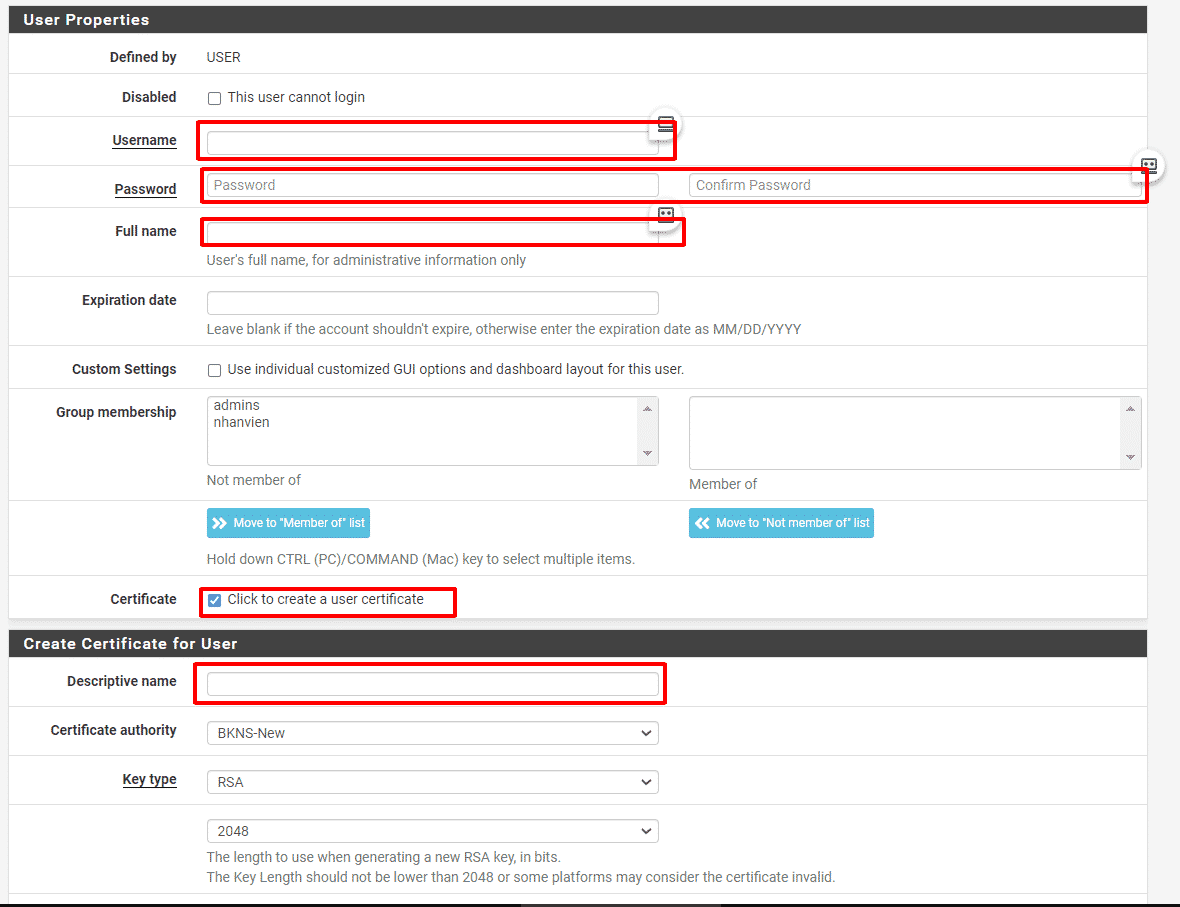This screenshot has width=1180, height=907.
Task: Select nhanvien in the group list
Action: tap(242, 422)
